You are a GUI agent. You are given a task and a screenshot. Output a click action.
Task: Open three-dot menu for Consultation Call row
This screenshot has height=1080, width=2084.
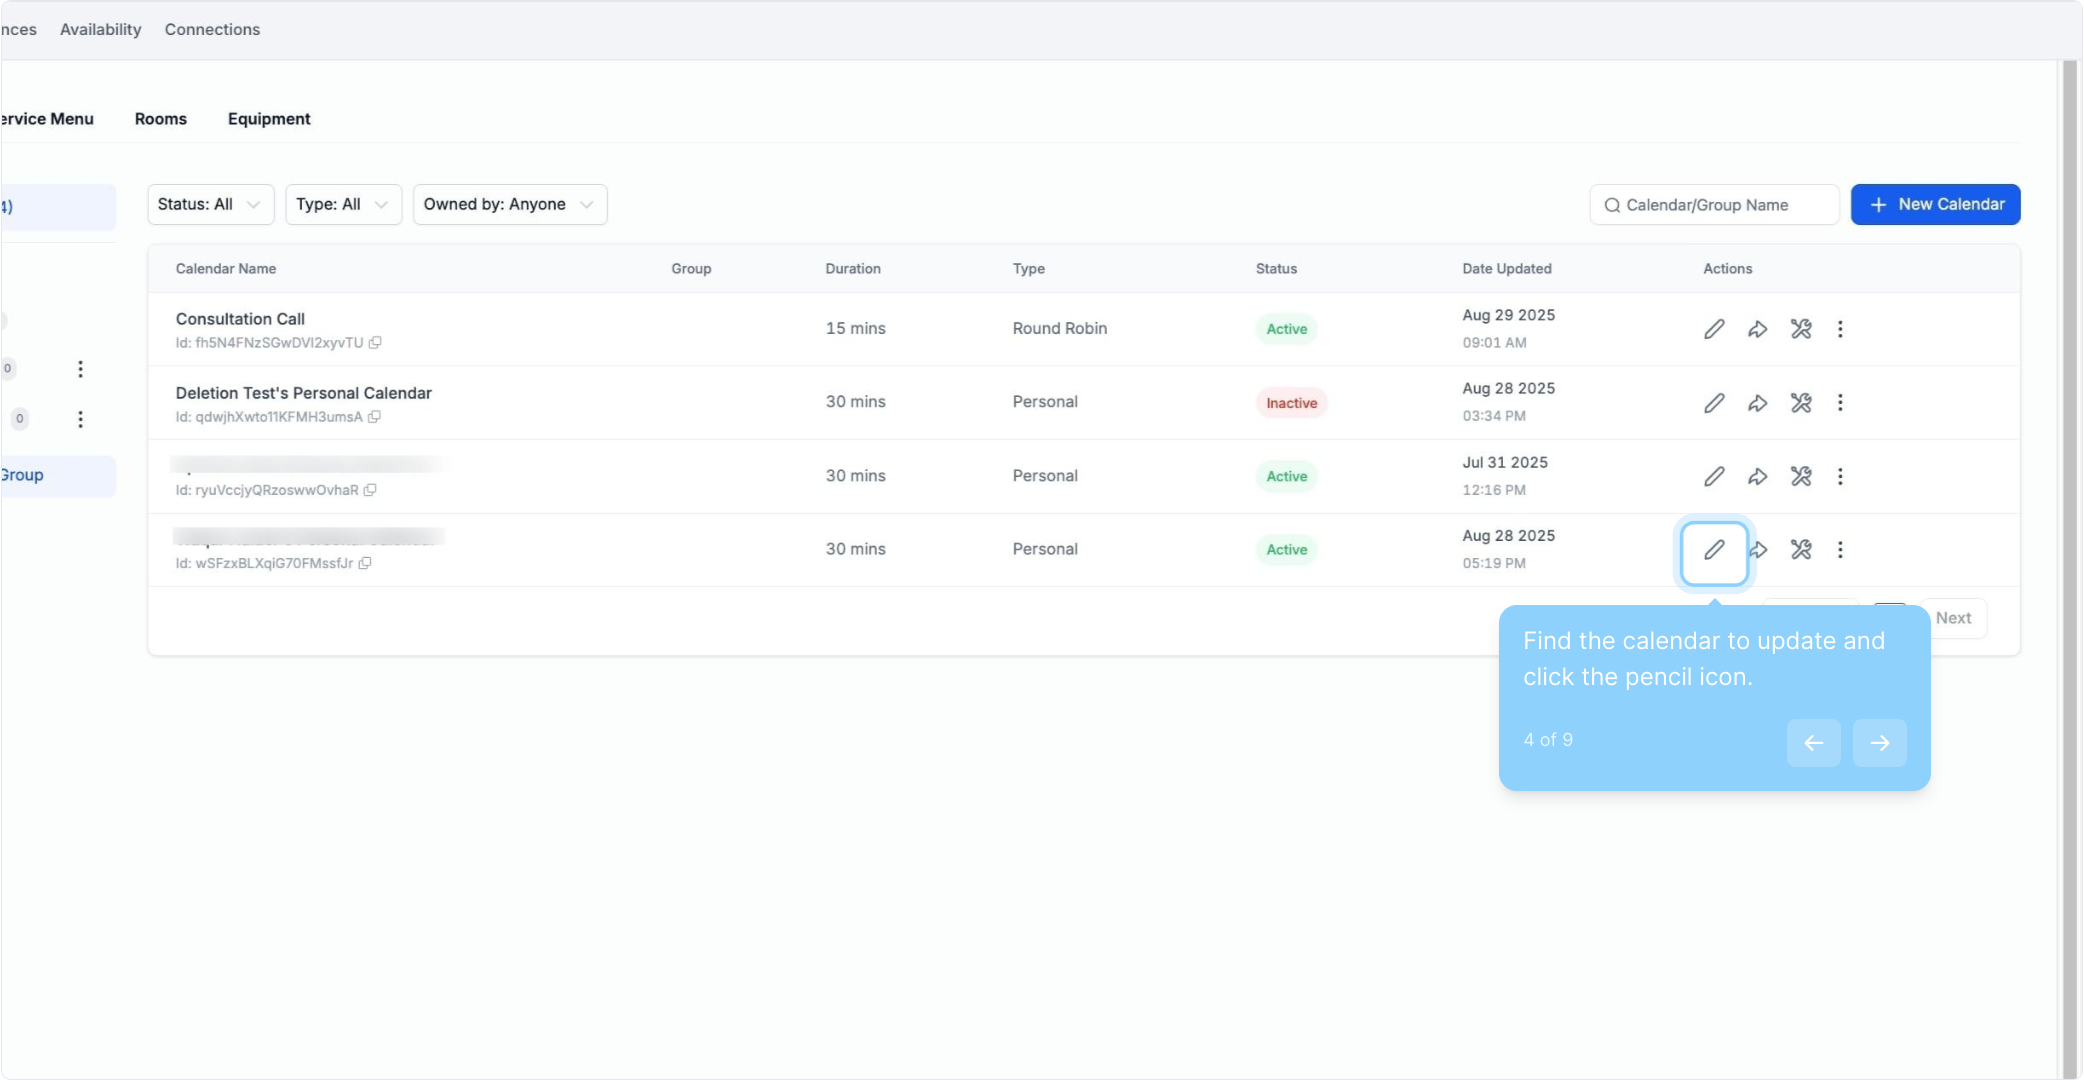click(x=1840, y=329)
